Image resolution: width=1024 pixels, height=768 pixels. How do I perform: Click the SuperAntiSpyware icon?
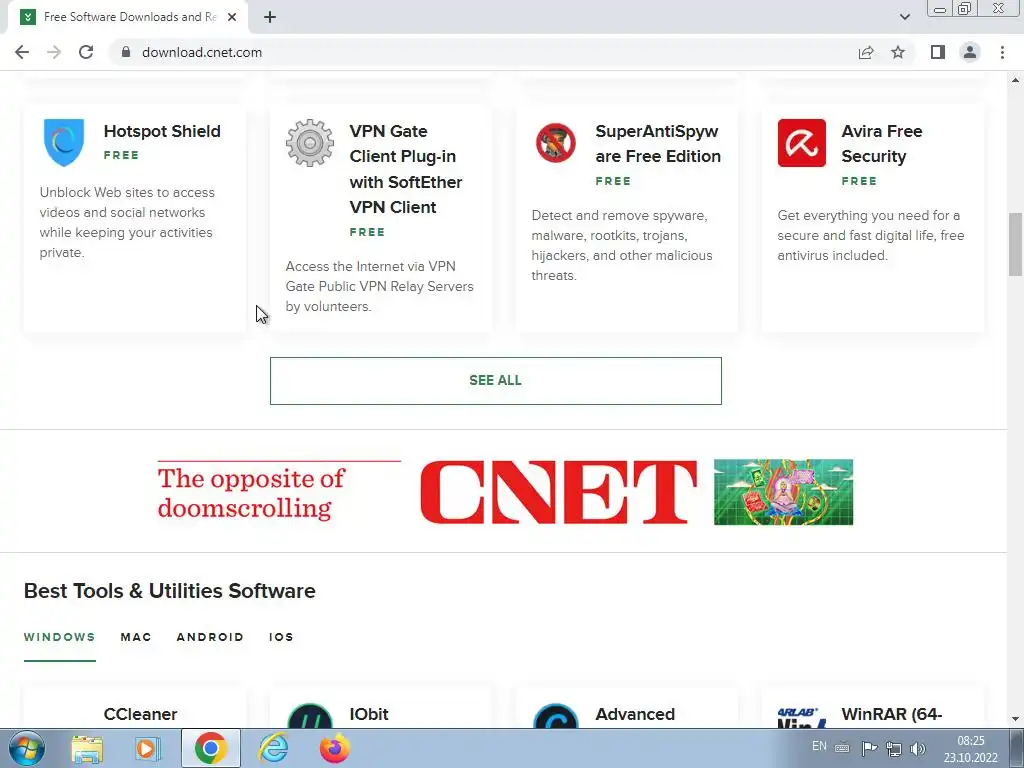click(x=556, y=142)
